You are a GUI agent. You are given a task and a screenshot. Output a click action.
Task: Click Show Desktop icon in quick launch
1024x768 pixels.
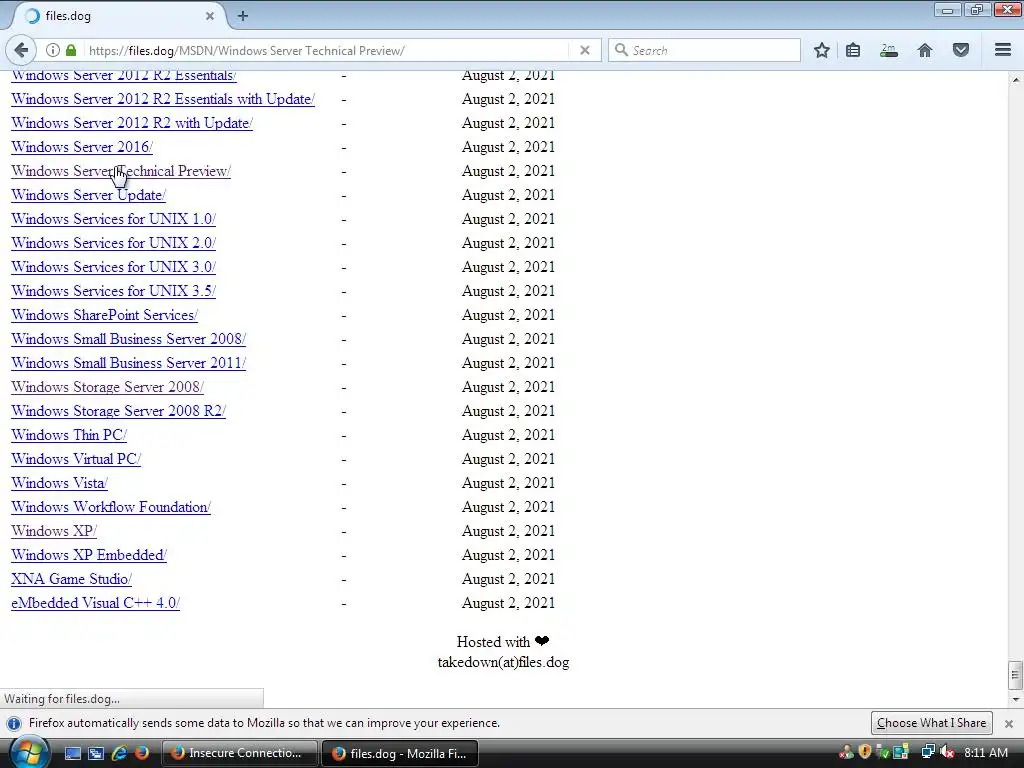[x=72, y=753]
